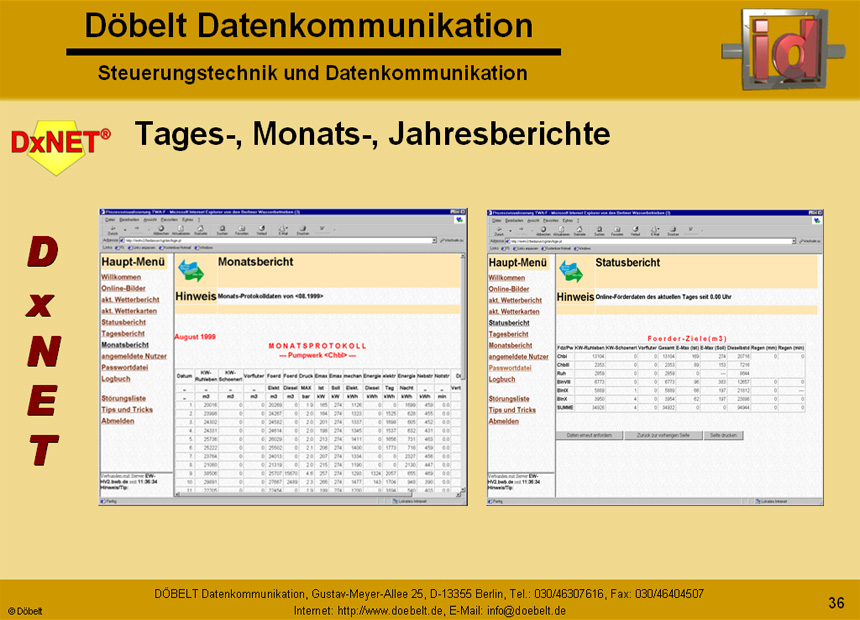This screenshot has height=620, width=860.
Task: Click Suchen search icon in Monatsbericht window
Action: 222,230
